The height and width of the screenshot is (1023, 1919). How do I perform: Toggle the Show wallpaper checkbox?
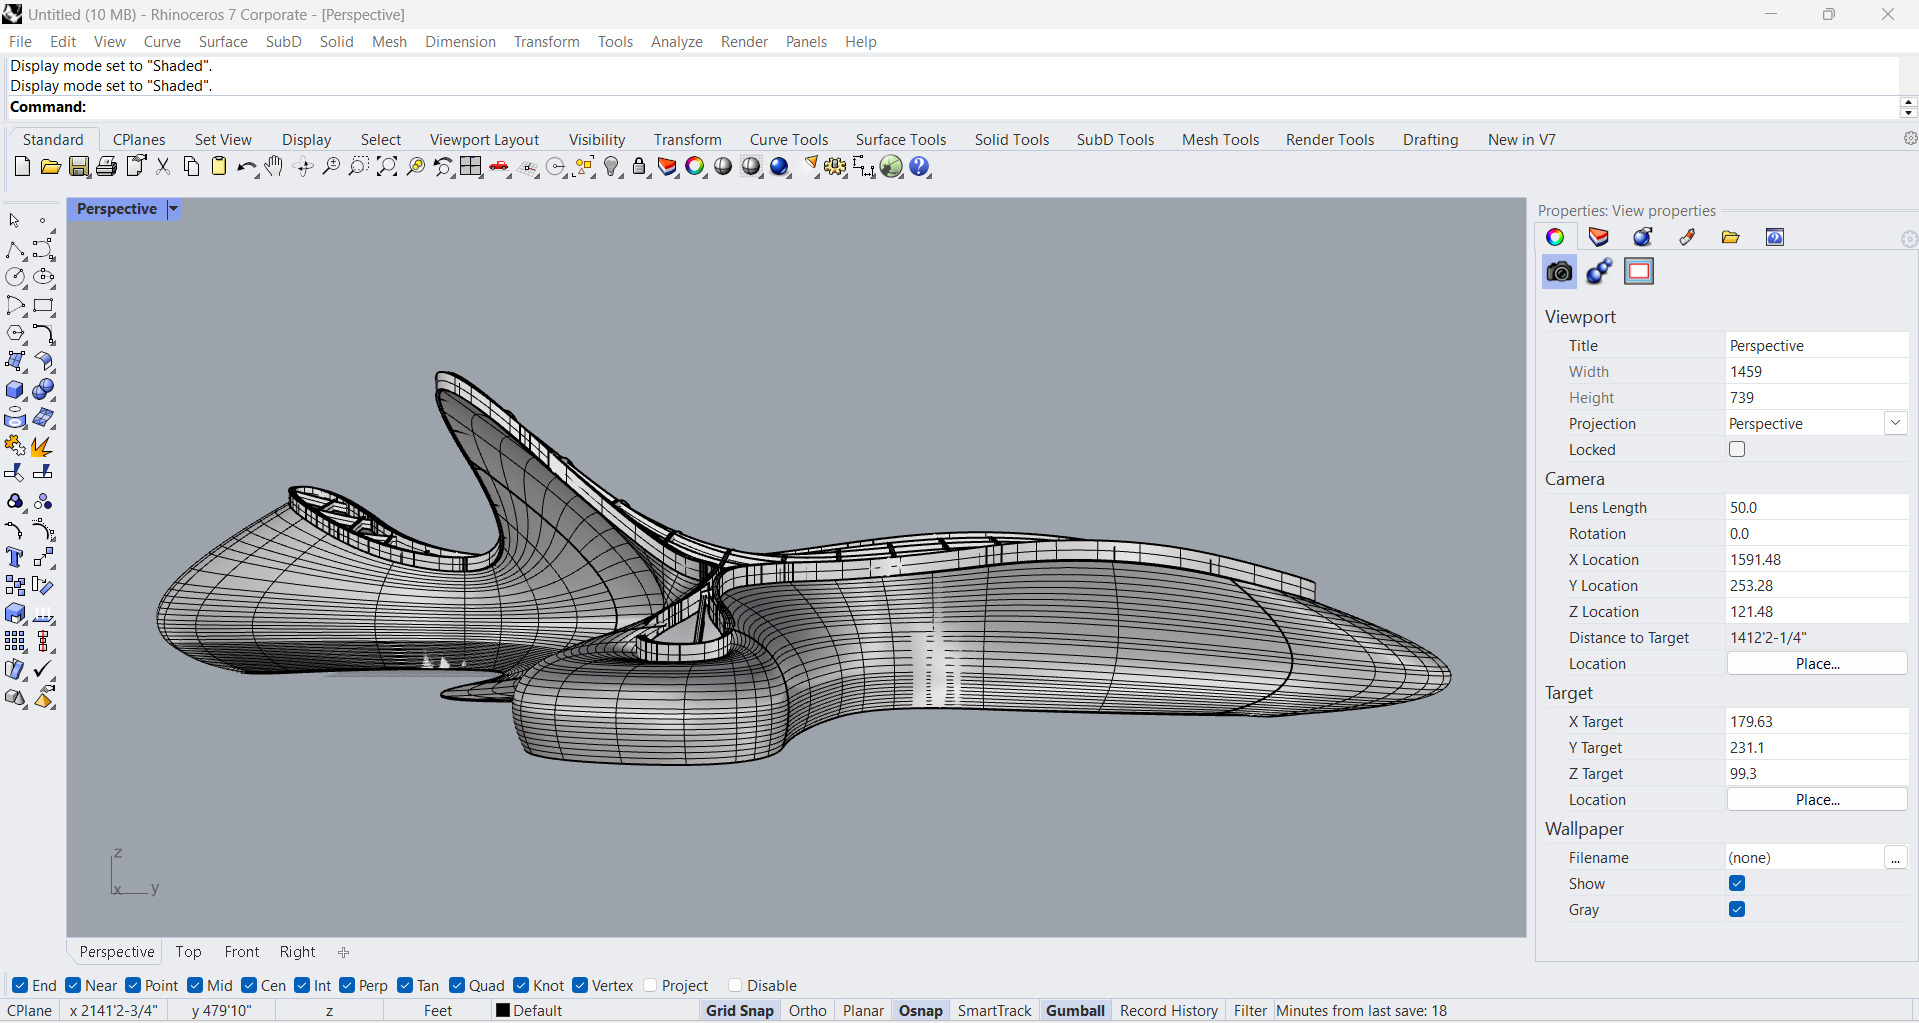pyautogui.click(x=1737, y=883)
